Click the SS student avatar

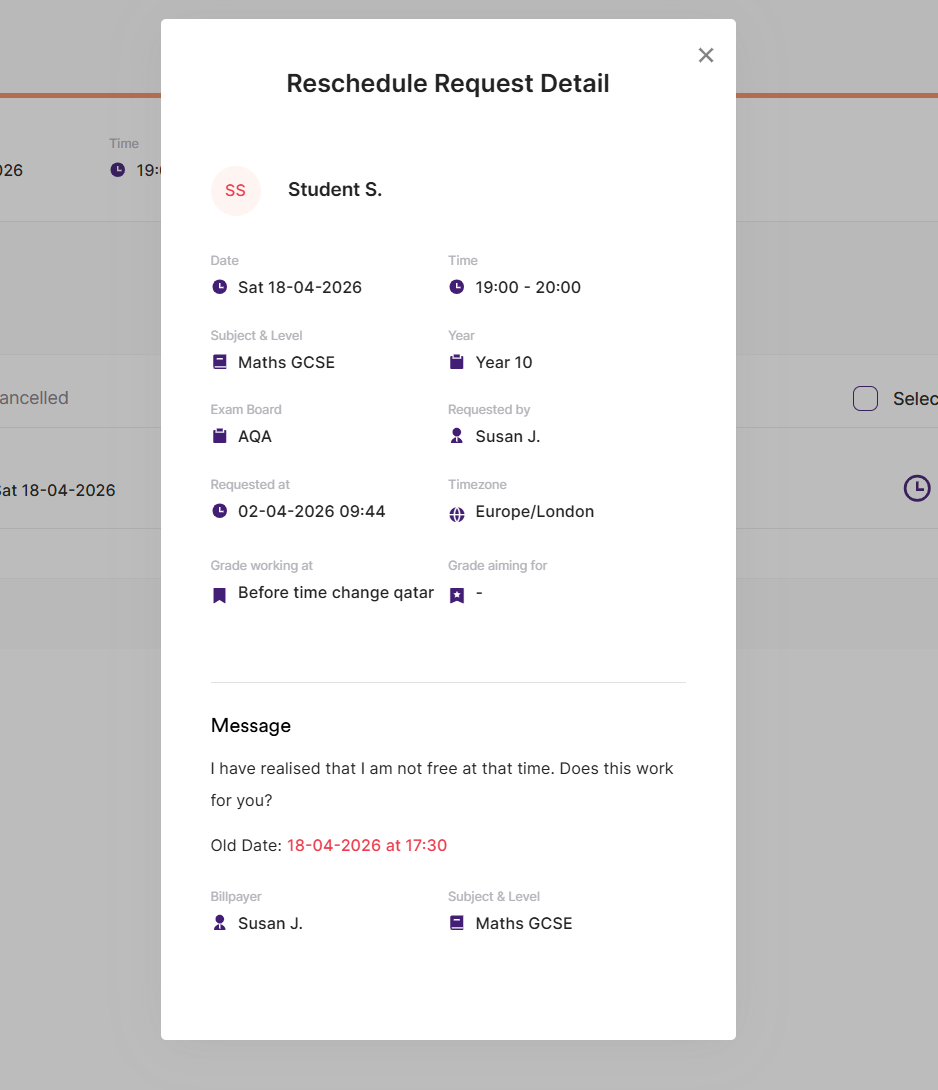236,191
